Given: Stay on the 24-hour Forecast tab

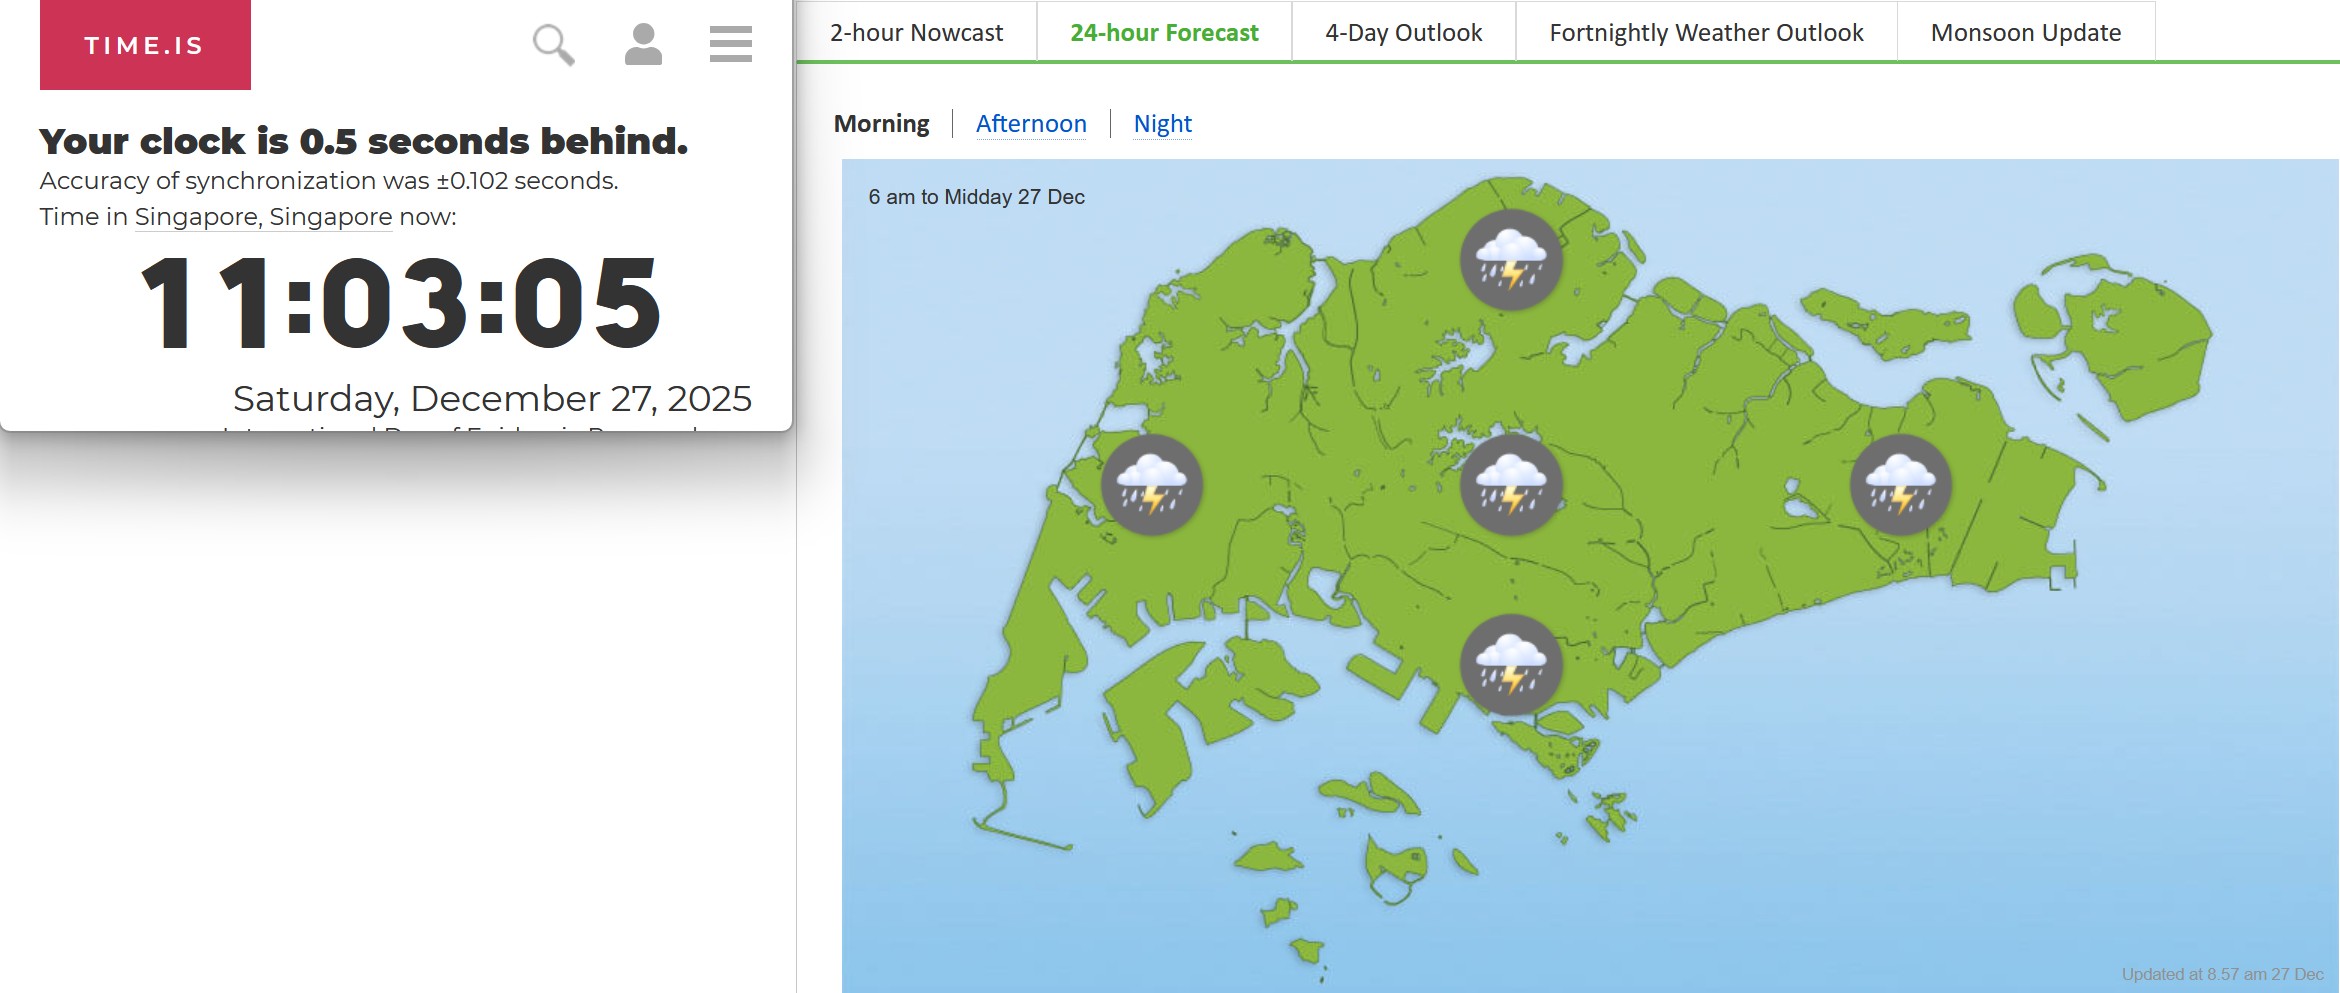Looking at the screenshot, I should pos(1164,31).
